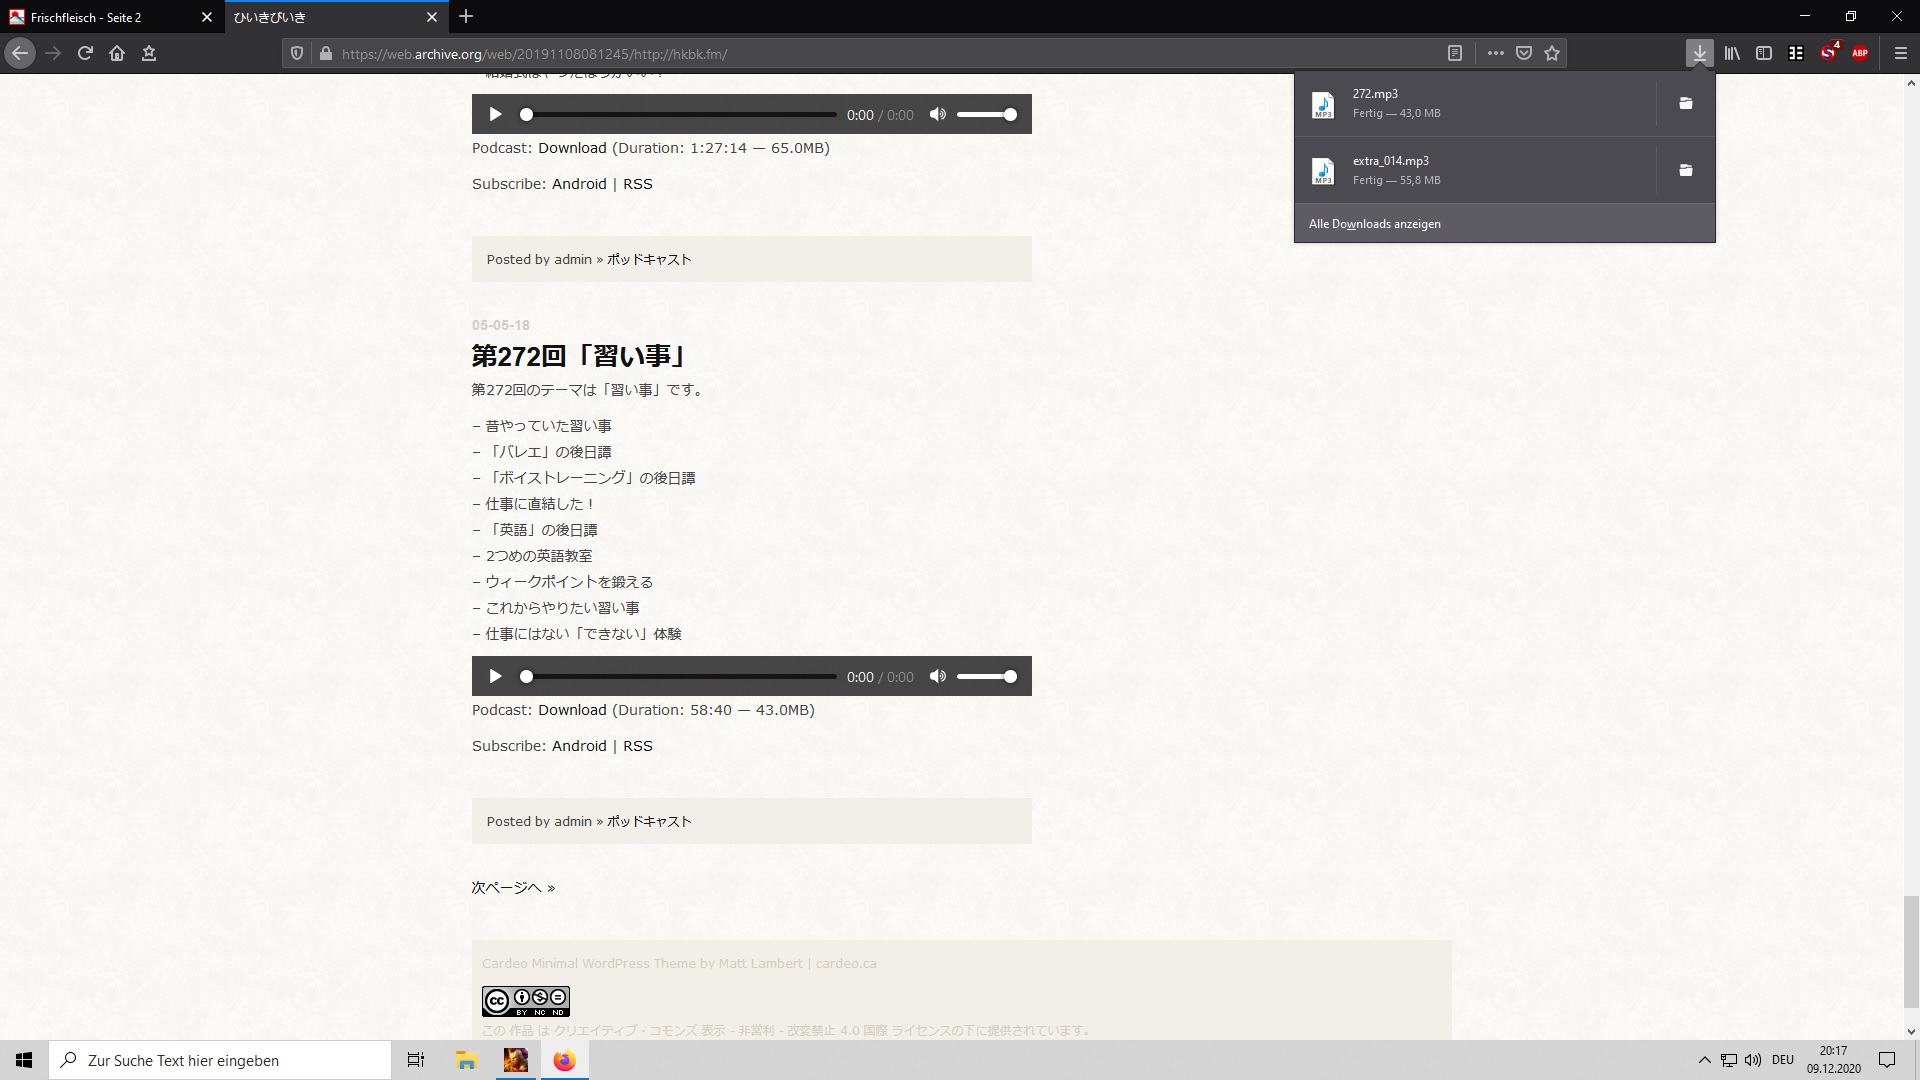This screenshot has height=1080, width=1920.
Task: Toggle the sidebar view icon
Action: point(1764,53)
